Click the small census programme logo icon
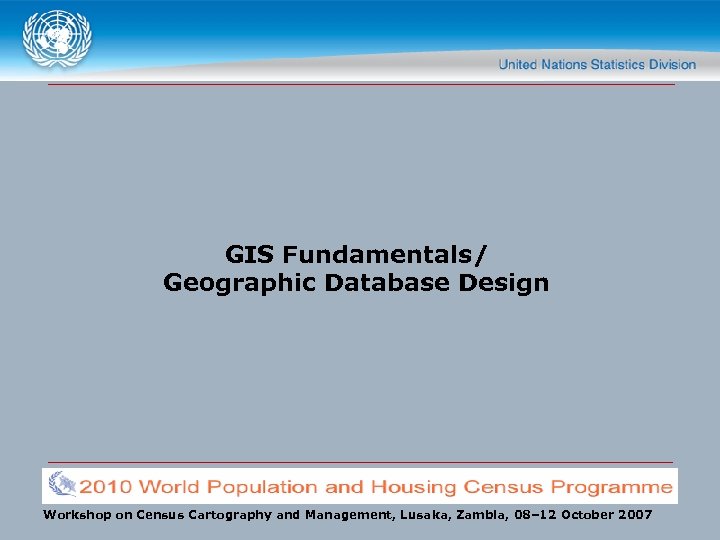The width and height of the screenshot is (720, 540). (x=62, y=484)
